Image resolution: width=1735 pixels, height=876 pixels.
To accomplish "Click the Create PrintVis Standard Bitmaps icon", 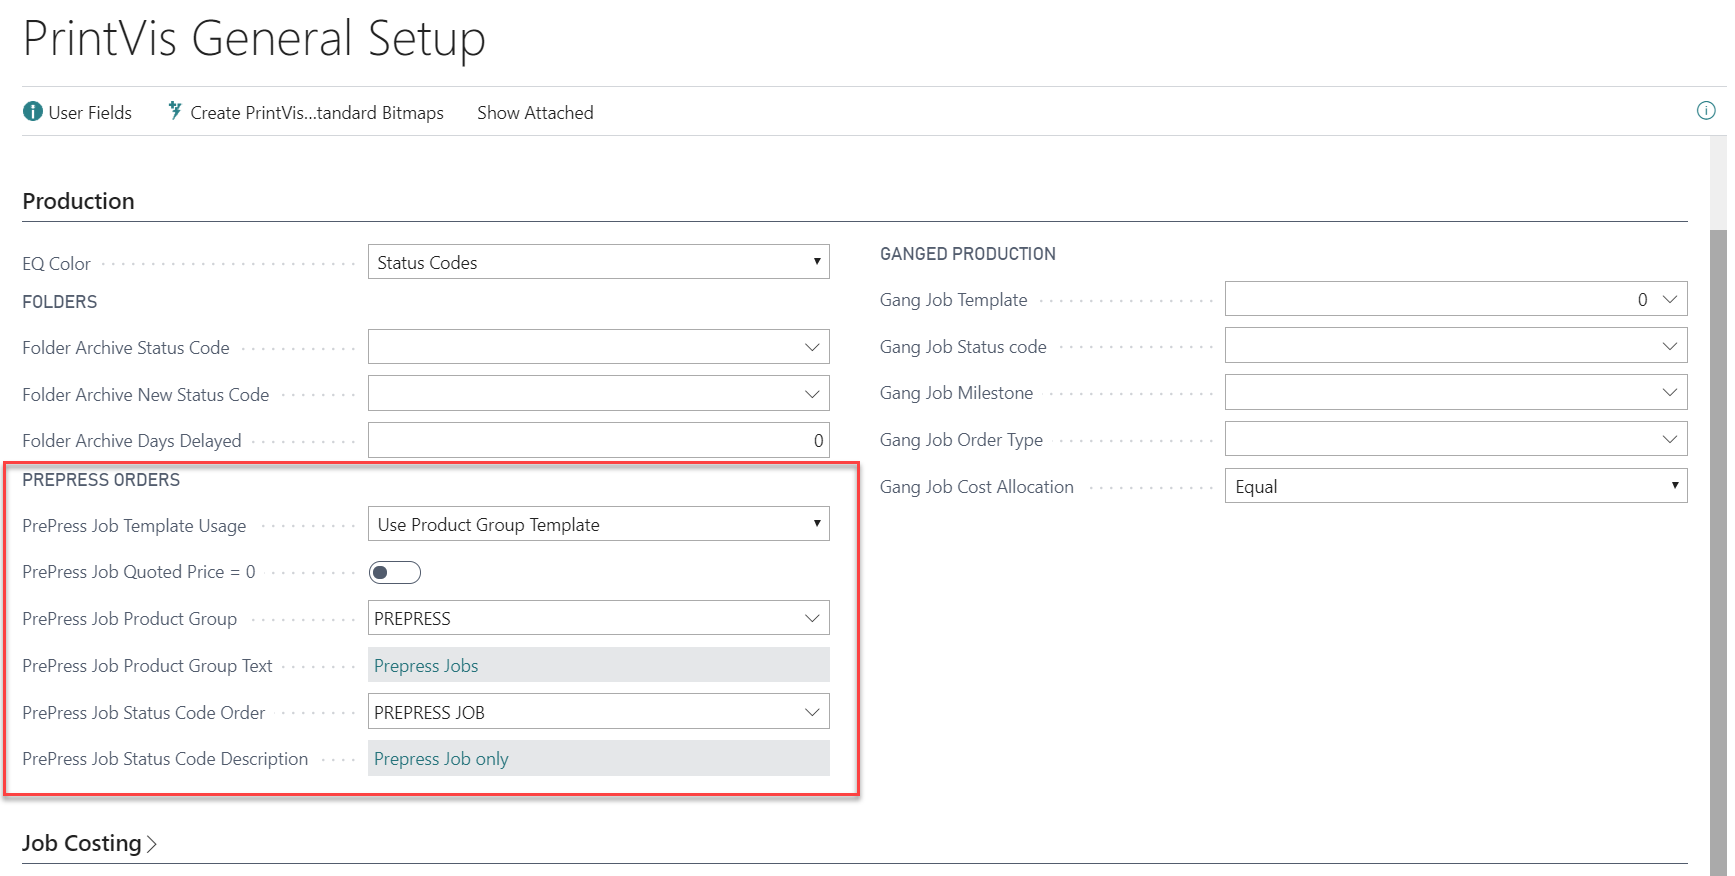I will [175, 111].
